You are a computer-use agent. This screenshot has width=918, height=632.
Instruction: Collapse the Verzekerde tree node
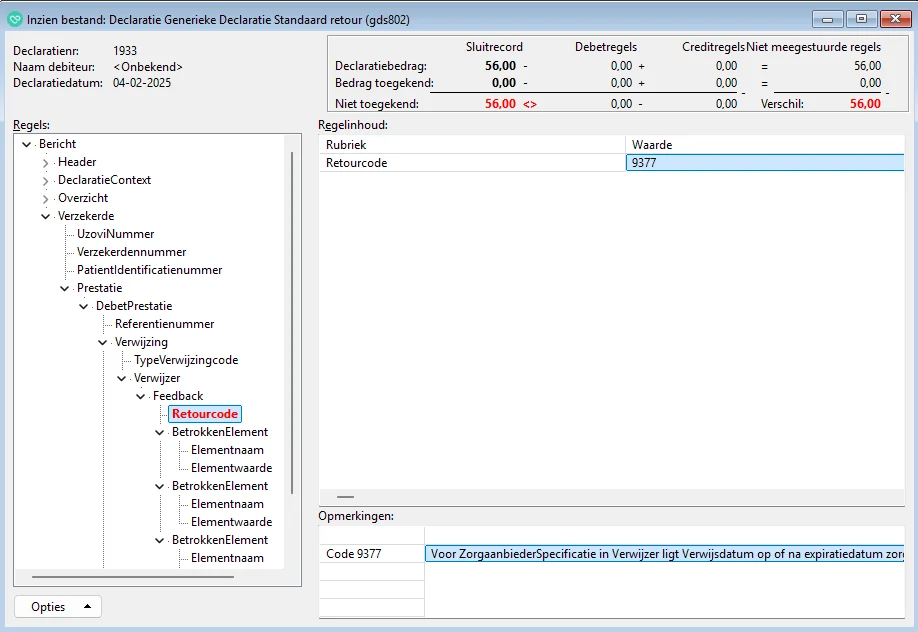point(45,216)
